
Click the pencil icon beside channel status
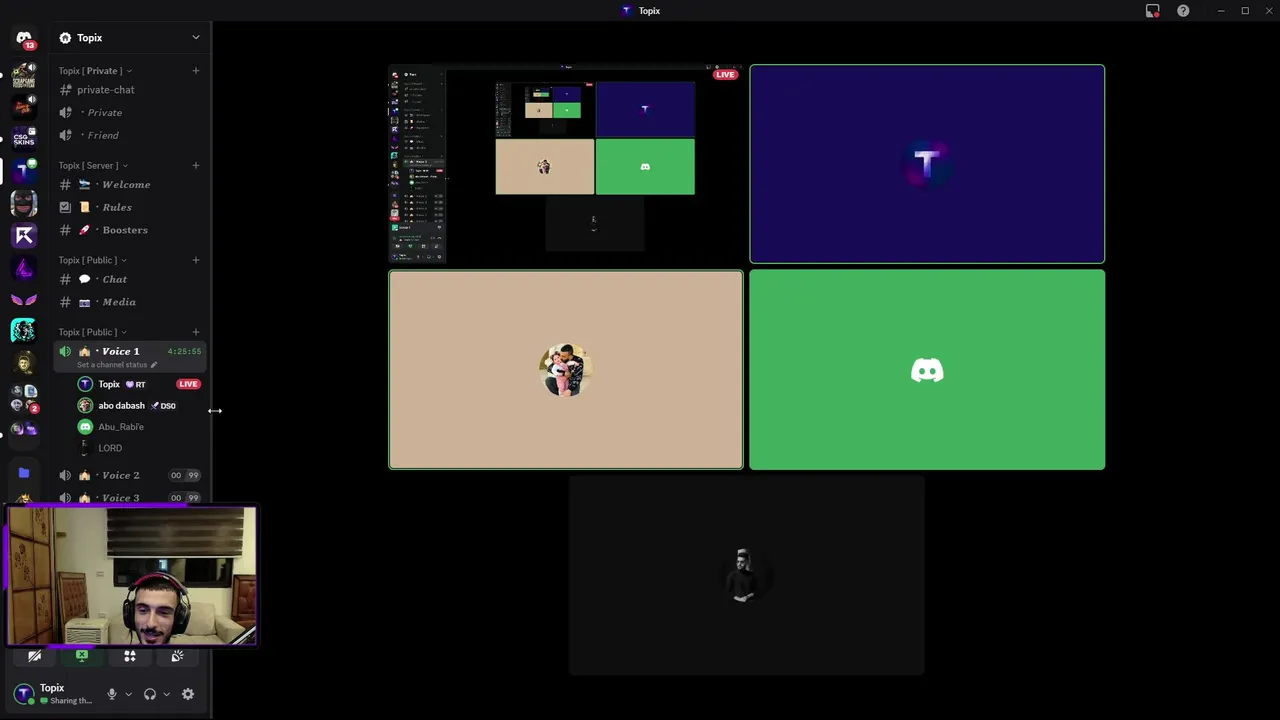pos(153,365)
